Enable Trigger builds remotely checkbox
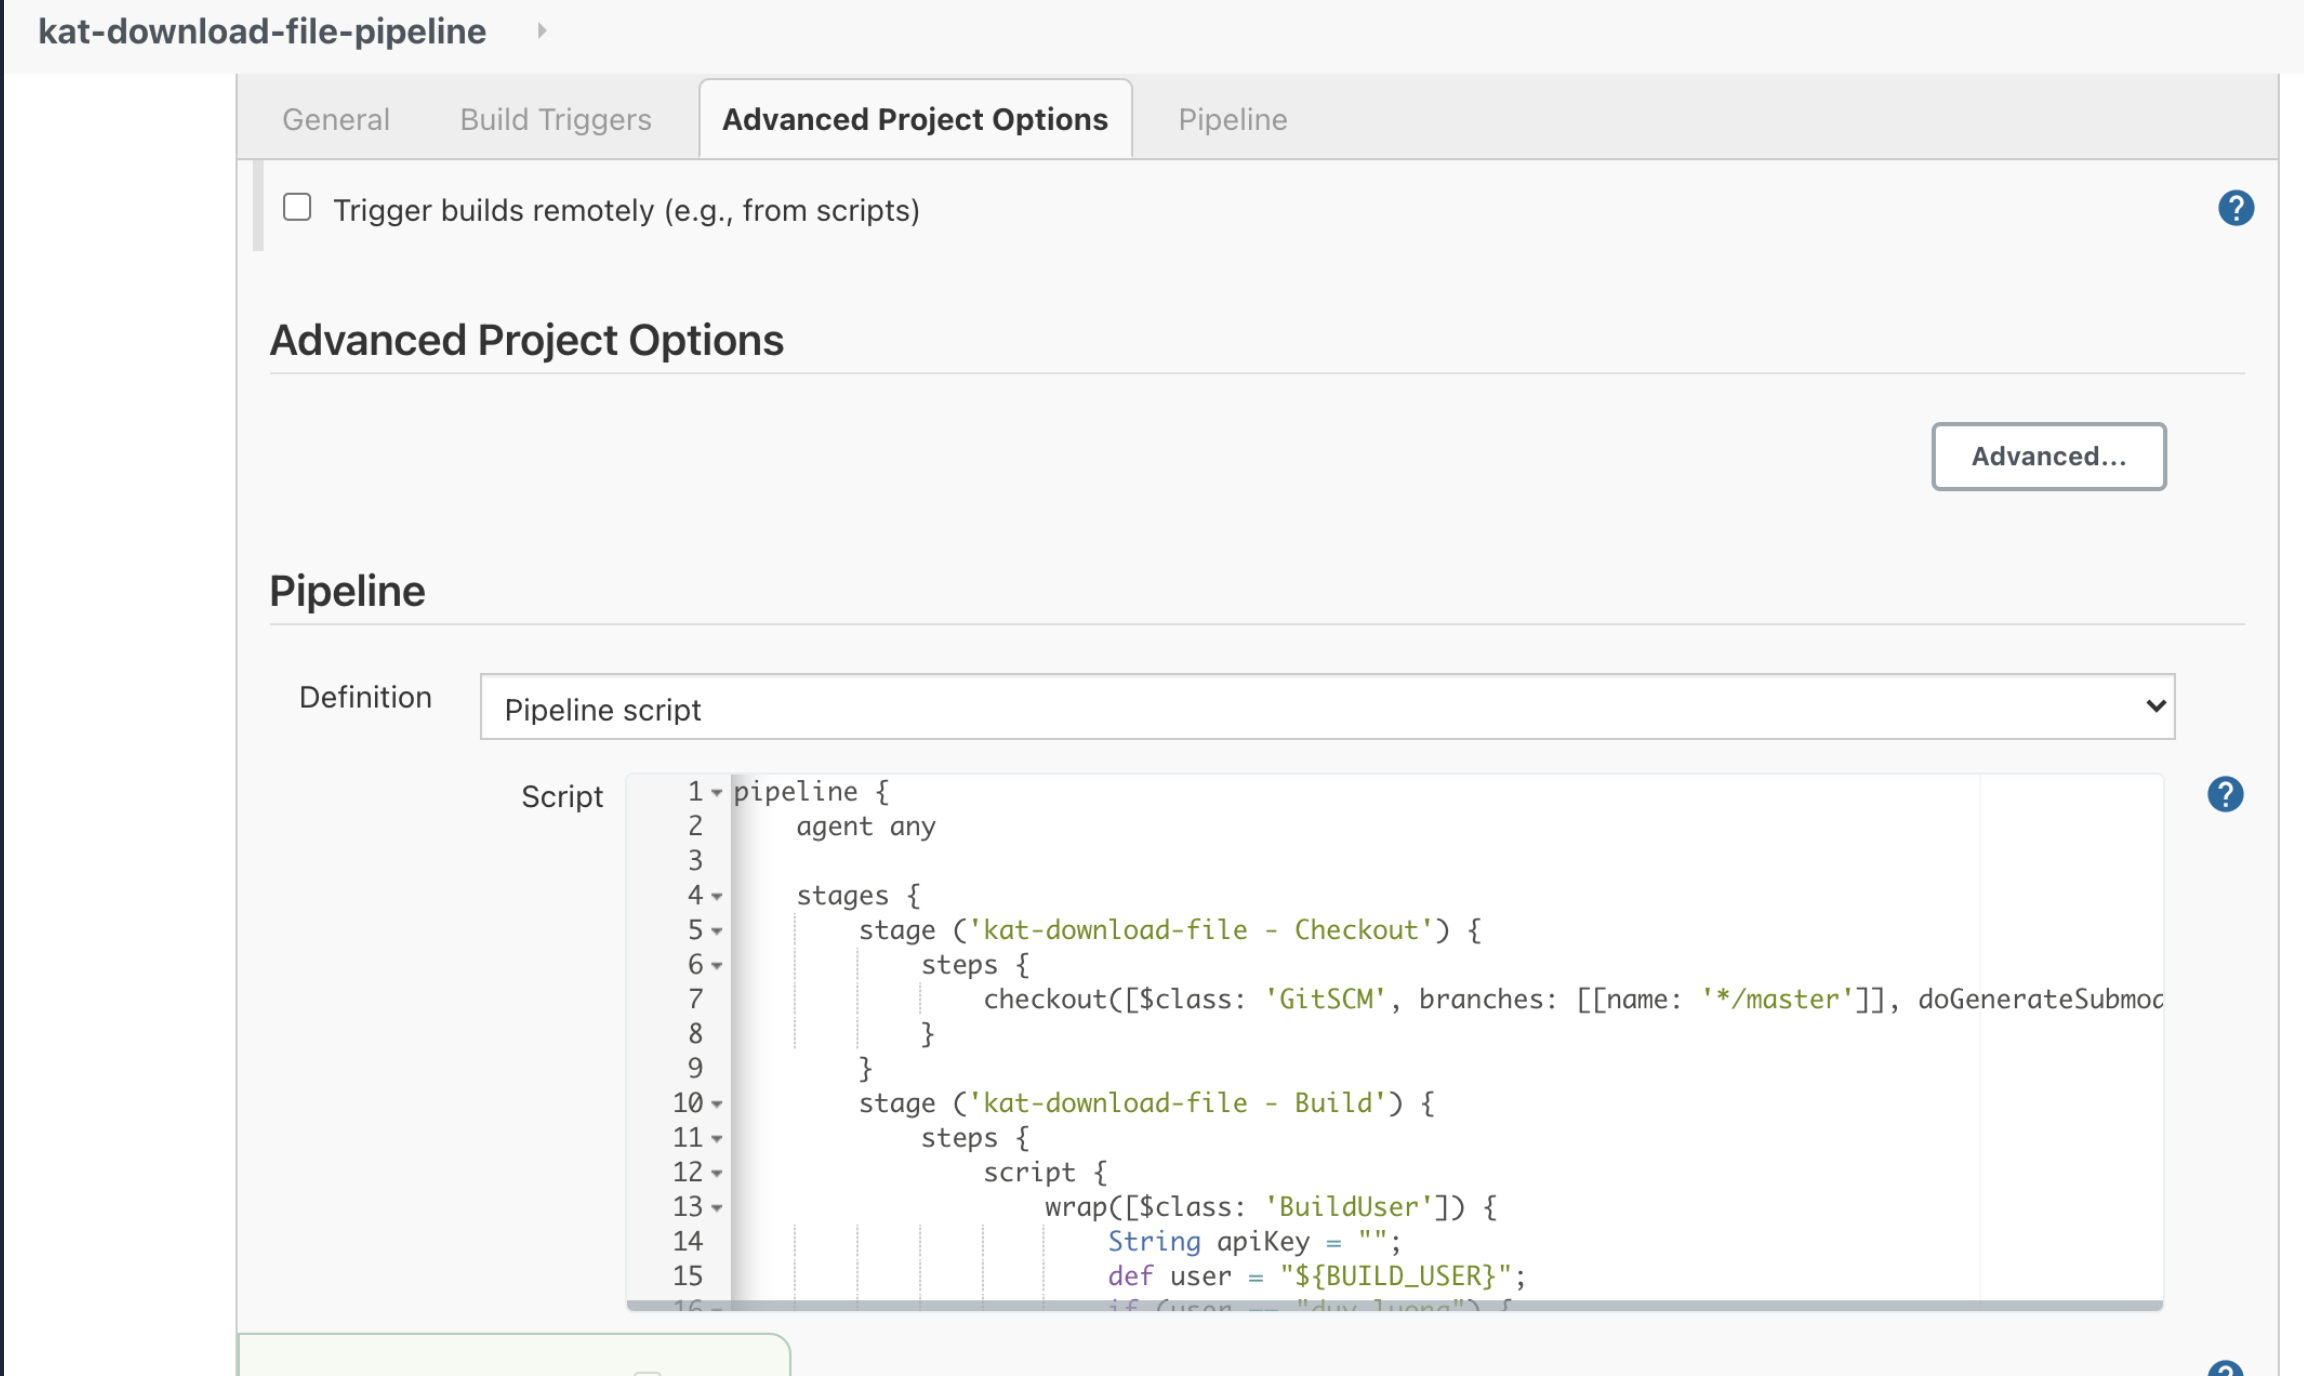Image resolution: width=2304 pixels, height=1376 pixels. coord(297,207)
